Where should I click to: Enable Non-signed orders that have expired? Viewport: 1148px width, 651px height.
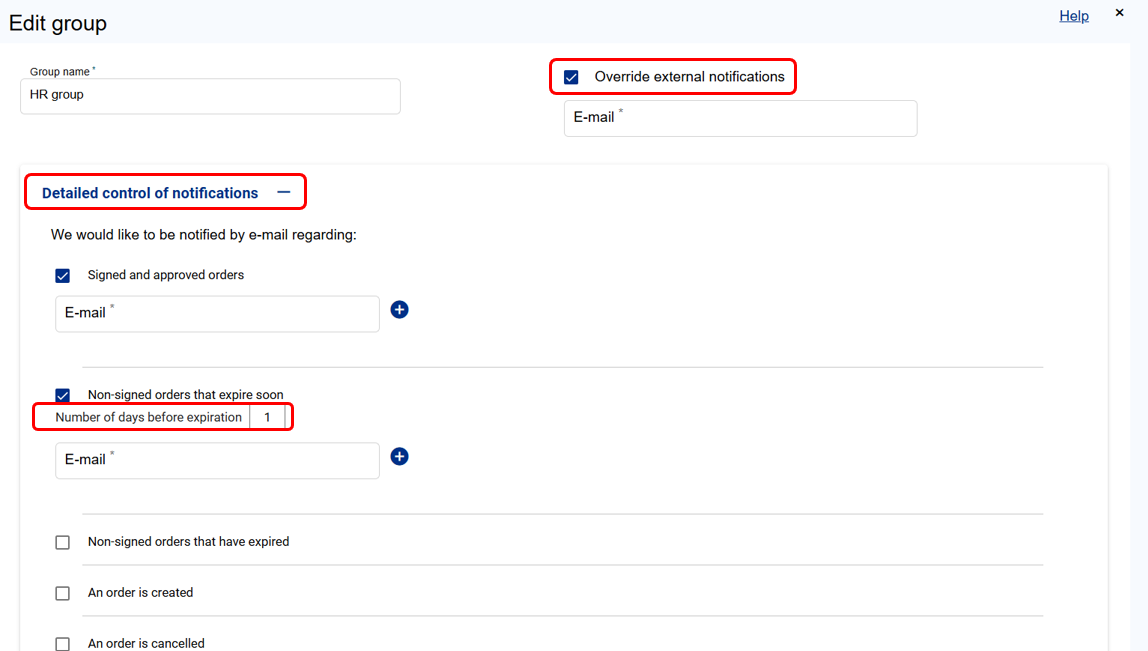pyautogui.click(x=63, y=542)
